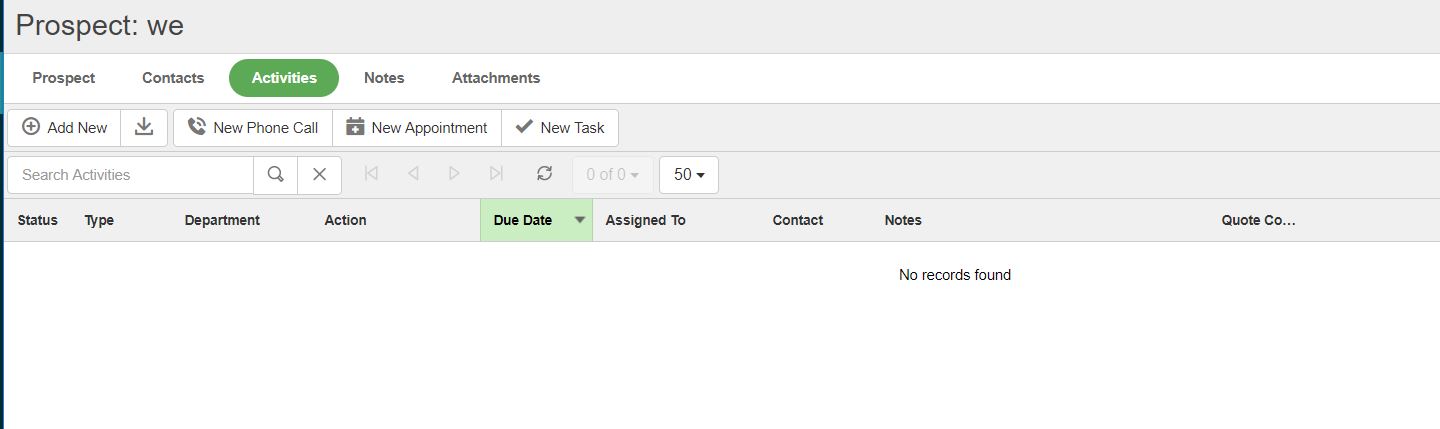Viewport: 1440px width, 429px height.
Task: Go to last page of records
Action: tap(496, 174)
